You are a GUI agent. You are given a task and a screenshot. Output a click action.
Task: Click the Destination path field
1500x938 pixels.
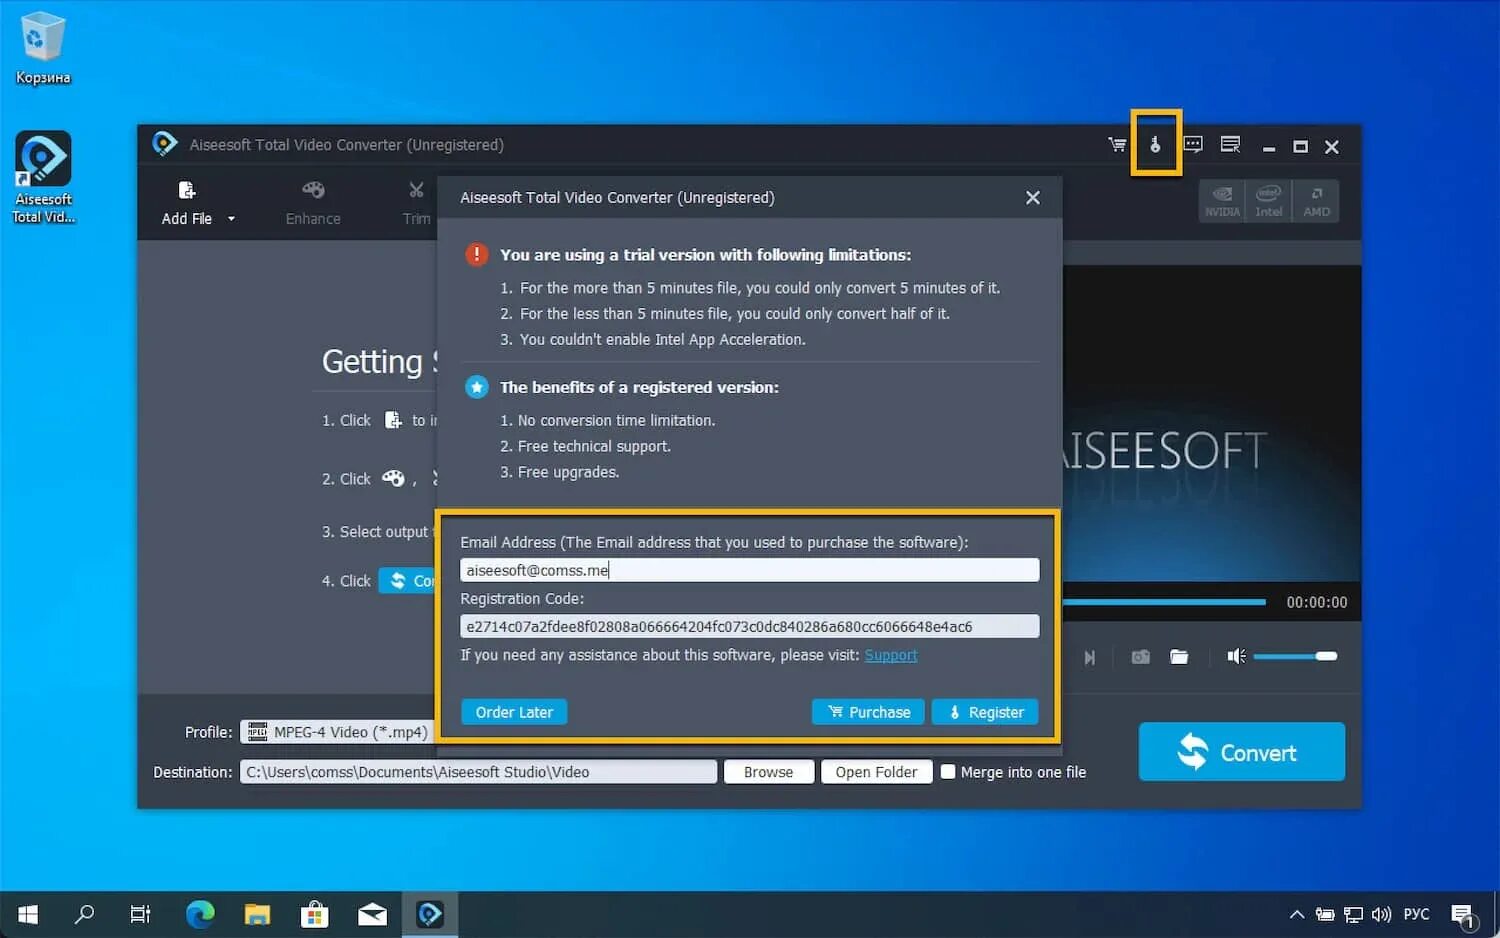(x=478, y=772)
